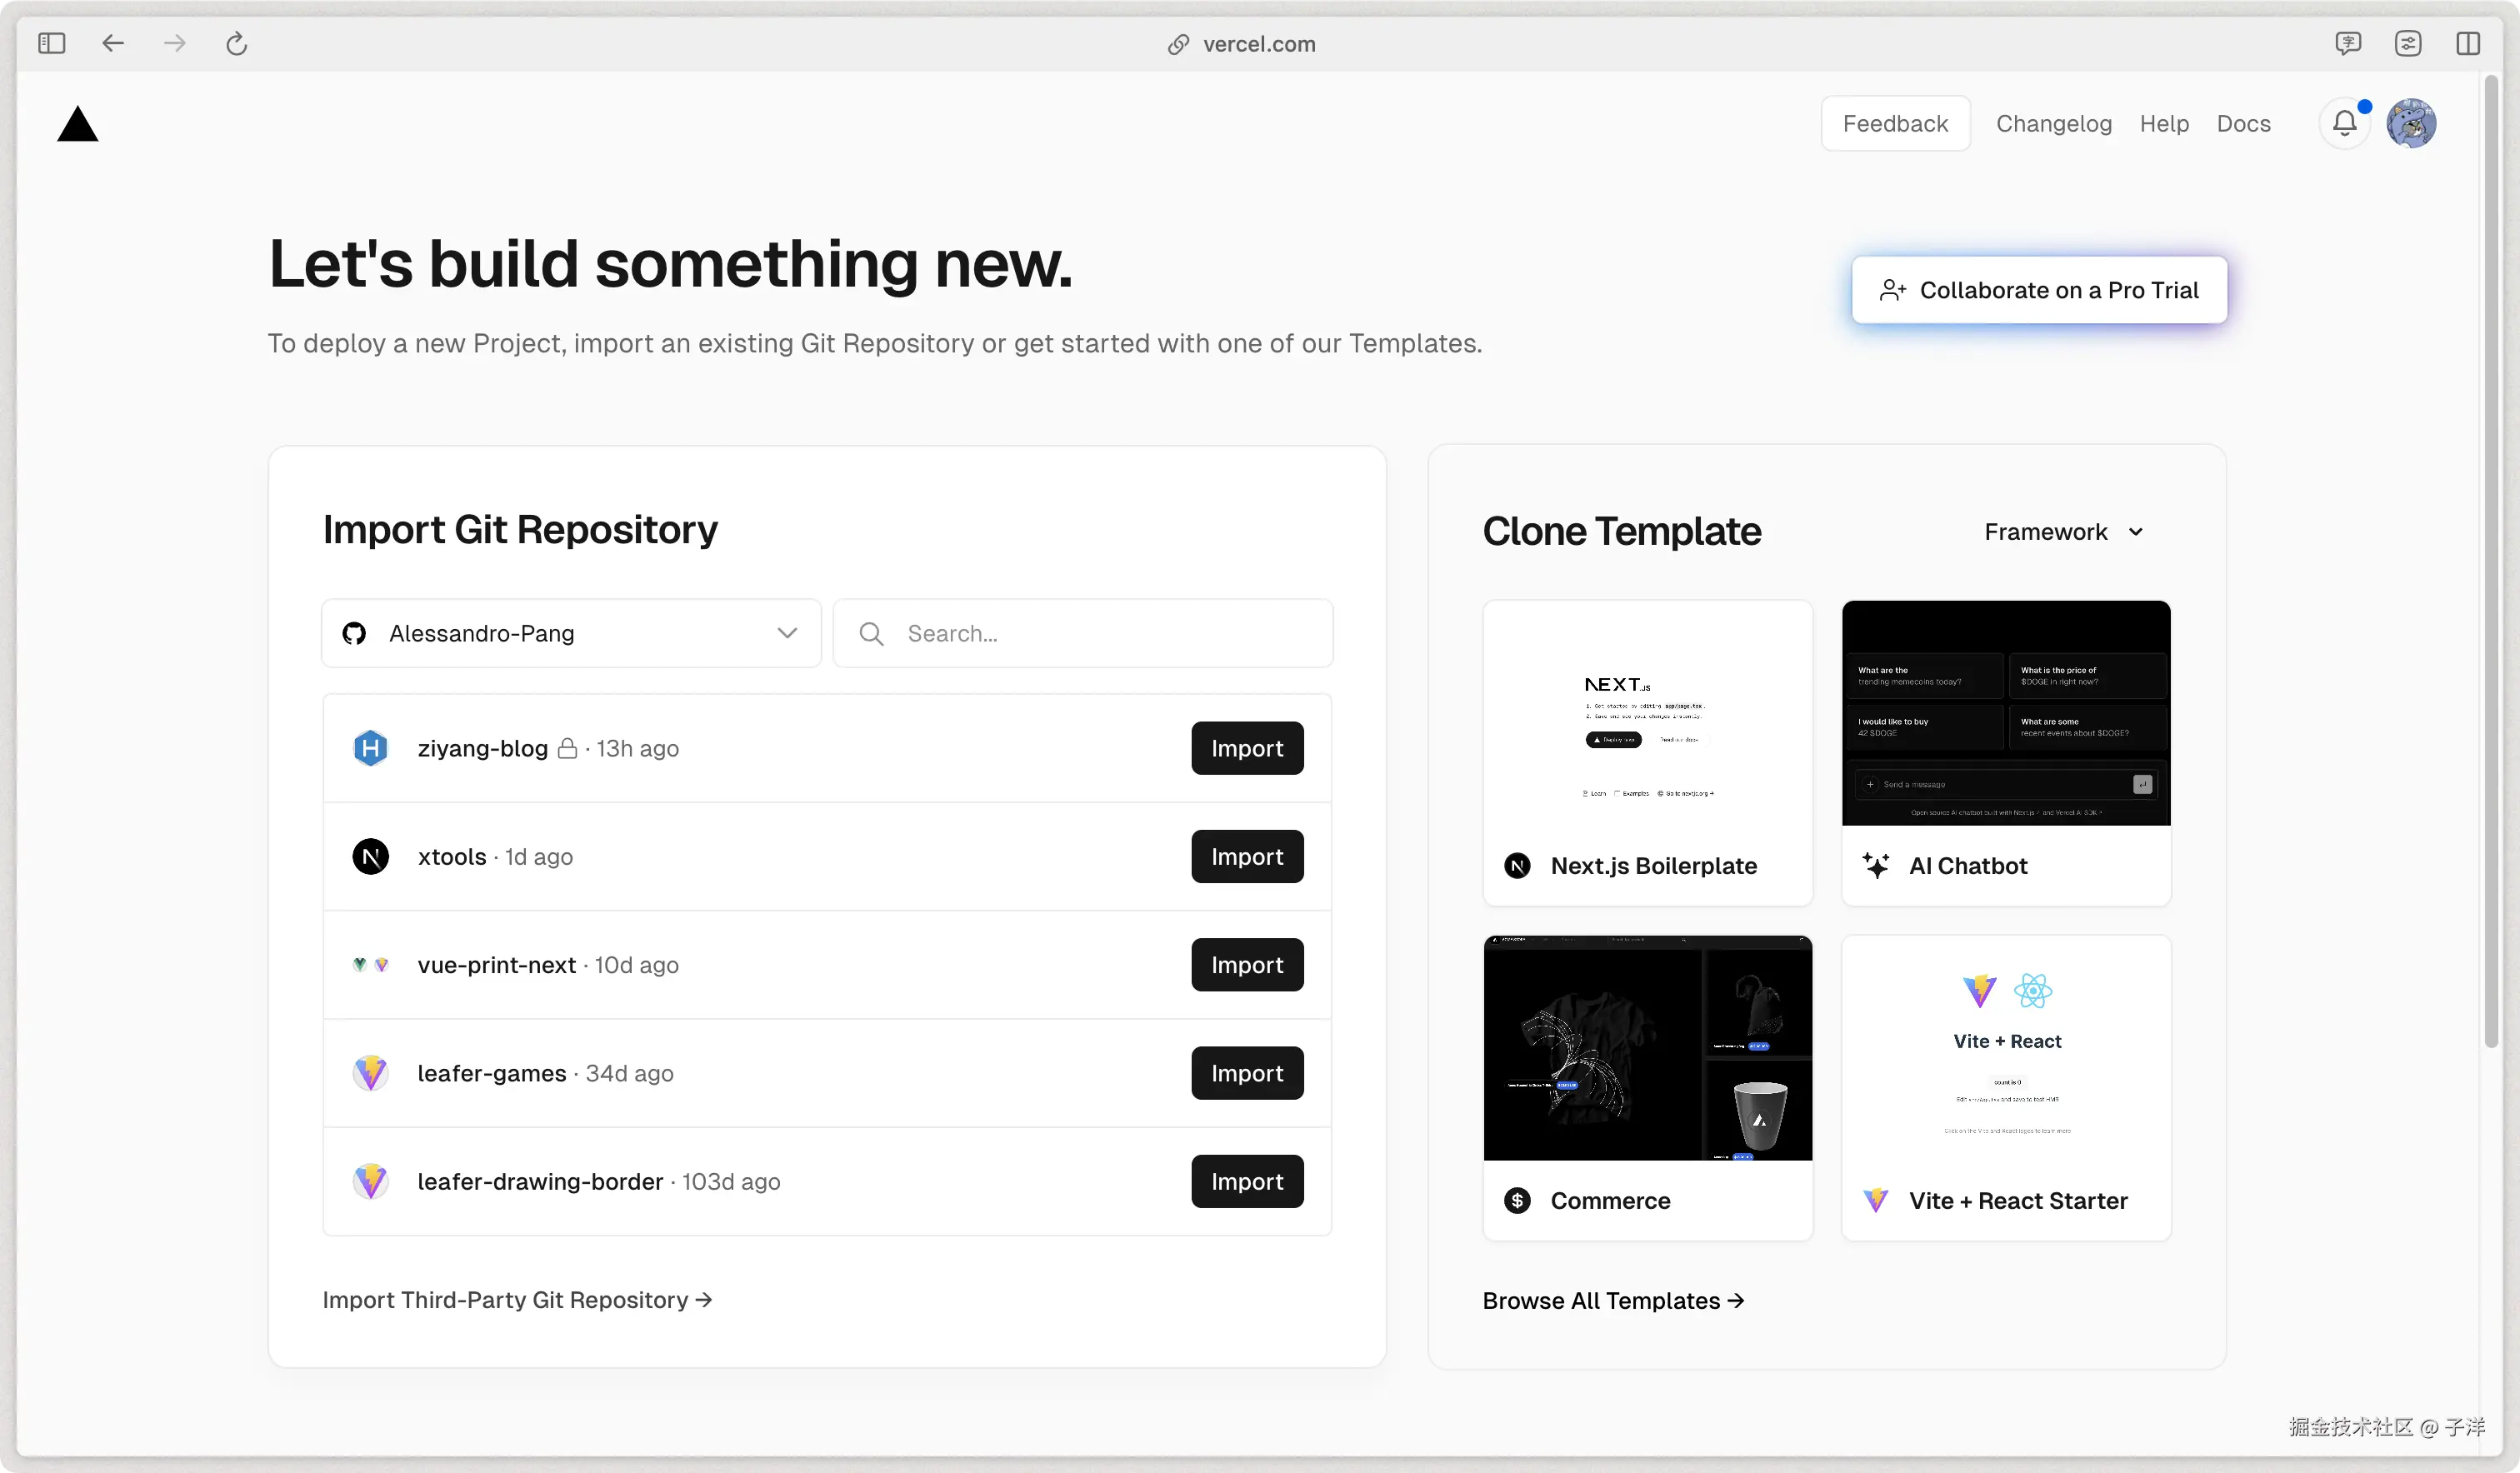Image resolution: width=2520 pixels, height=1473 pixels.
Task: Click the ziyang-blog repository icon
Action: tap(370, 748)
